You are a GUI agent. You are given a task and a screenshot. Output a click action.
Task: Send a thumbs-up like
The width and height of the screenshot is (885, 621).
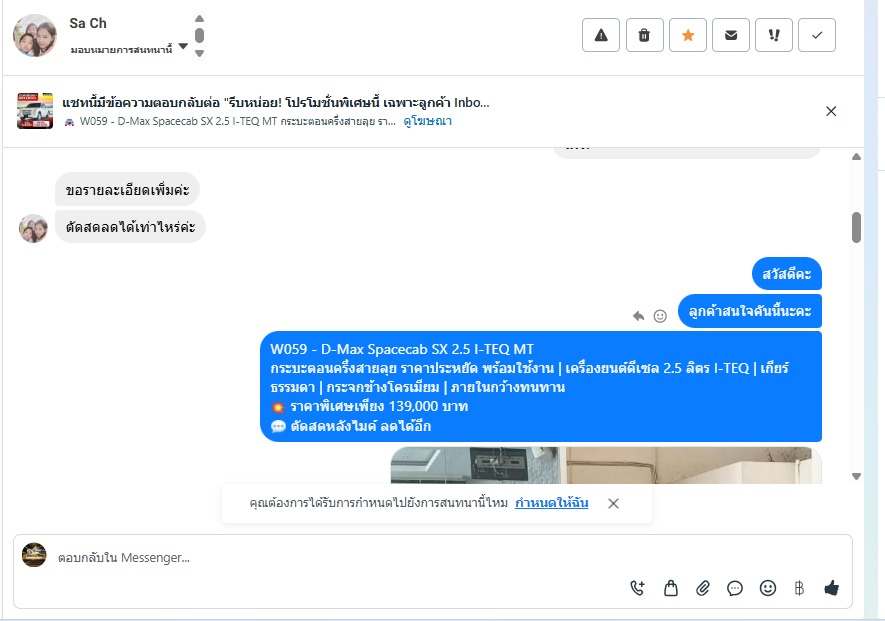(831, 588)
